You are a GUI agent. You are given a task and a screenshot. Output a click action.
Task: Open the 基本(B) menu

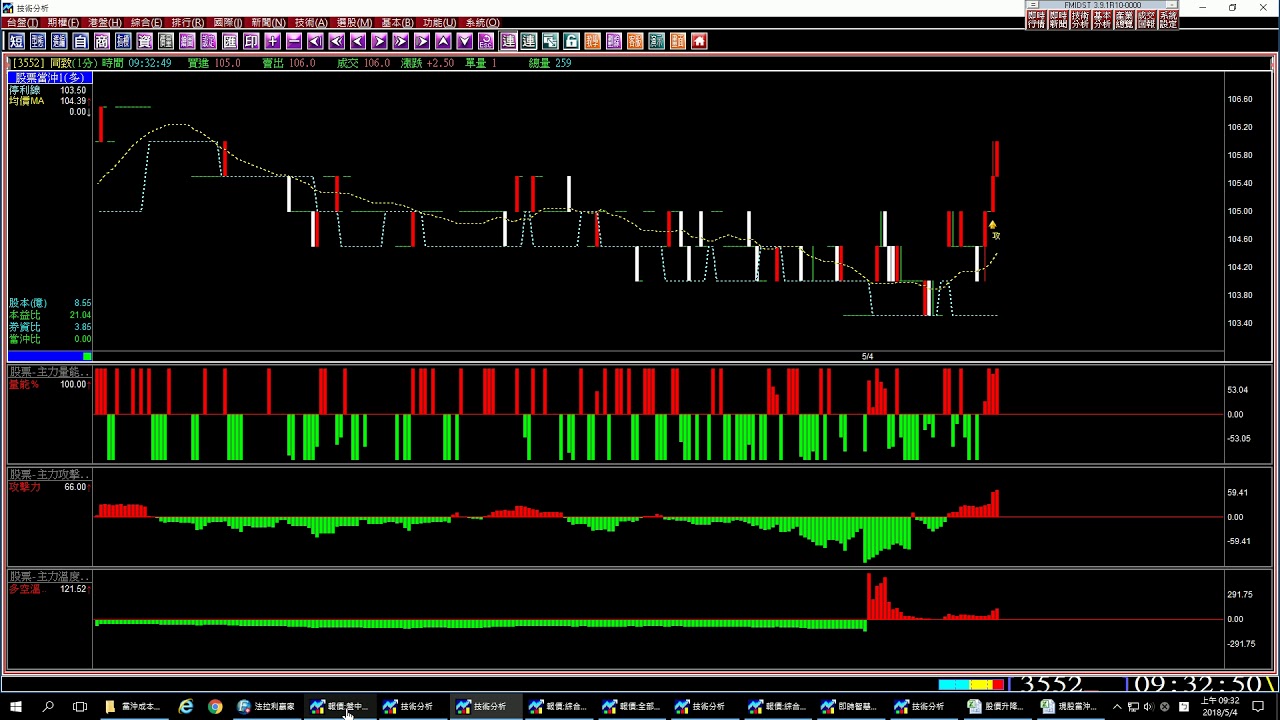397,22
